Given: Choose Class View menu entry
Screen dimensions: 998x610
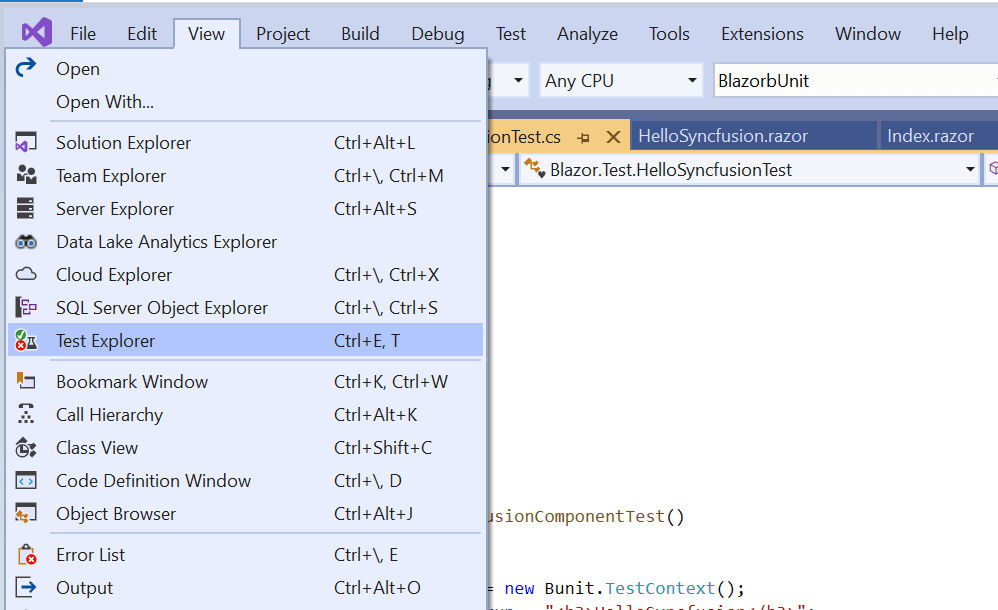Looking at the screenshot, I should coord(245,448).
